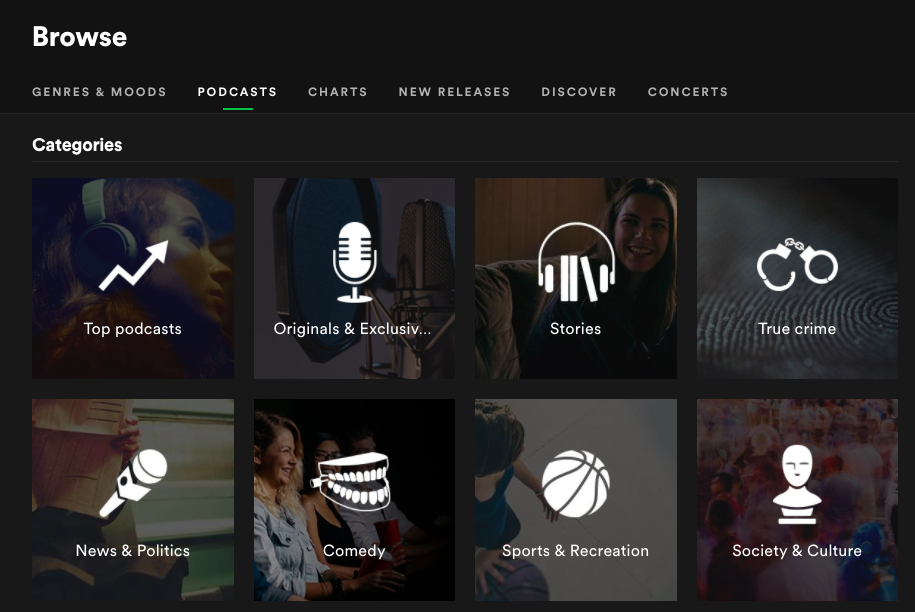Switch to the Discover tab

tap(579, 92)
